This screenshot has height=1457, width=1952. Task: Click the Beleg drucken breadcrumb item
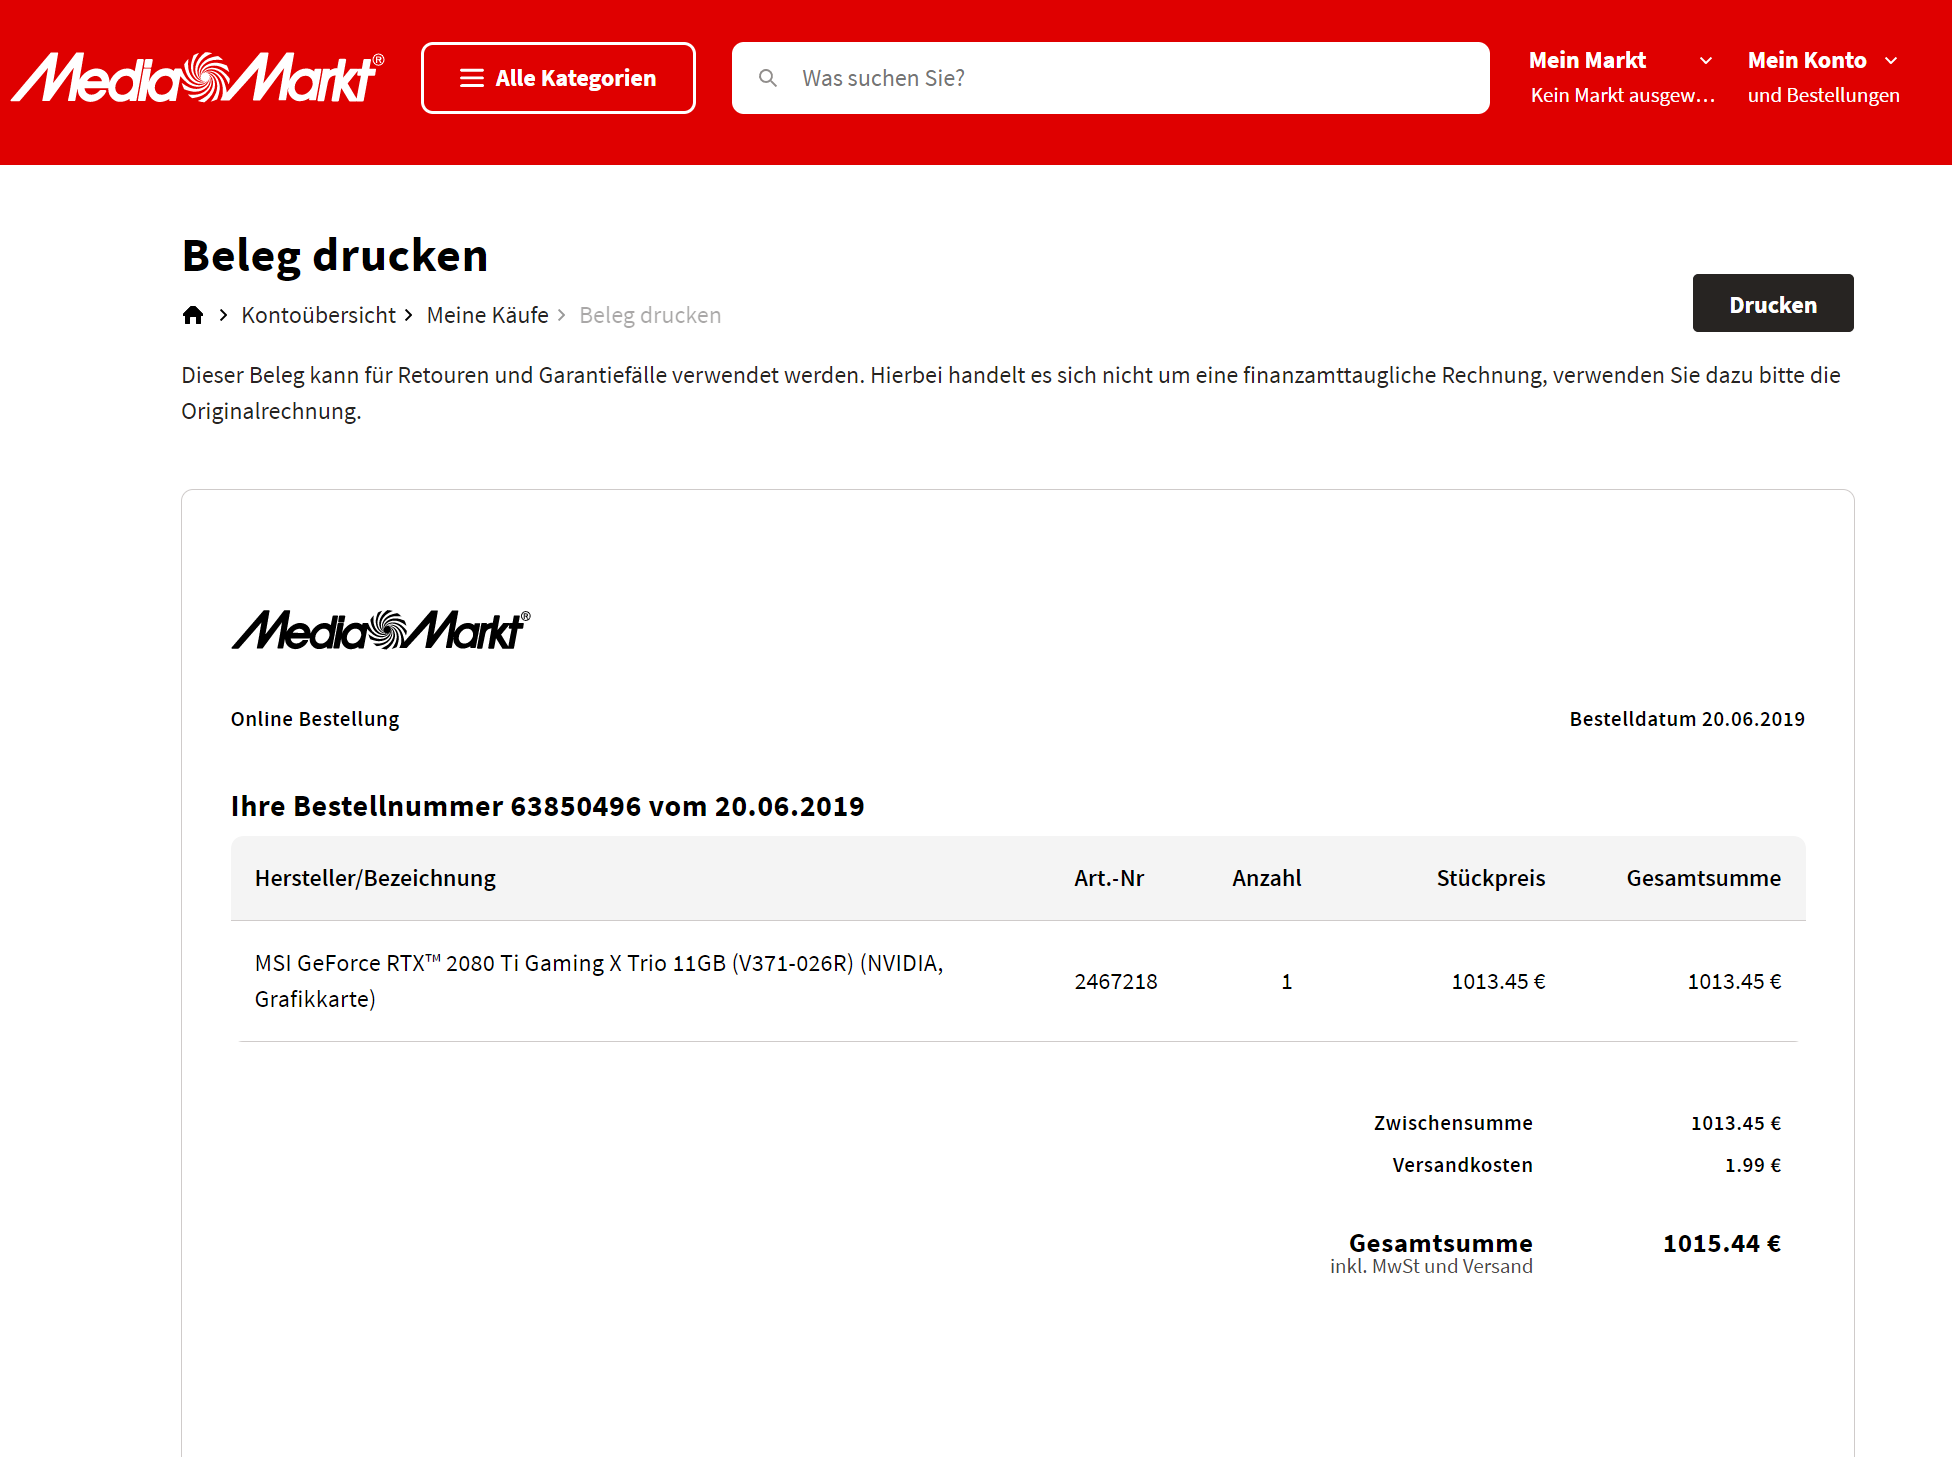(x=650, y=315)
